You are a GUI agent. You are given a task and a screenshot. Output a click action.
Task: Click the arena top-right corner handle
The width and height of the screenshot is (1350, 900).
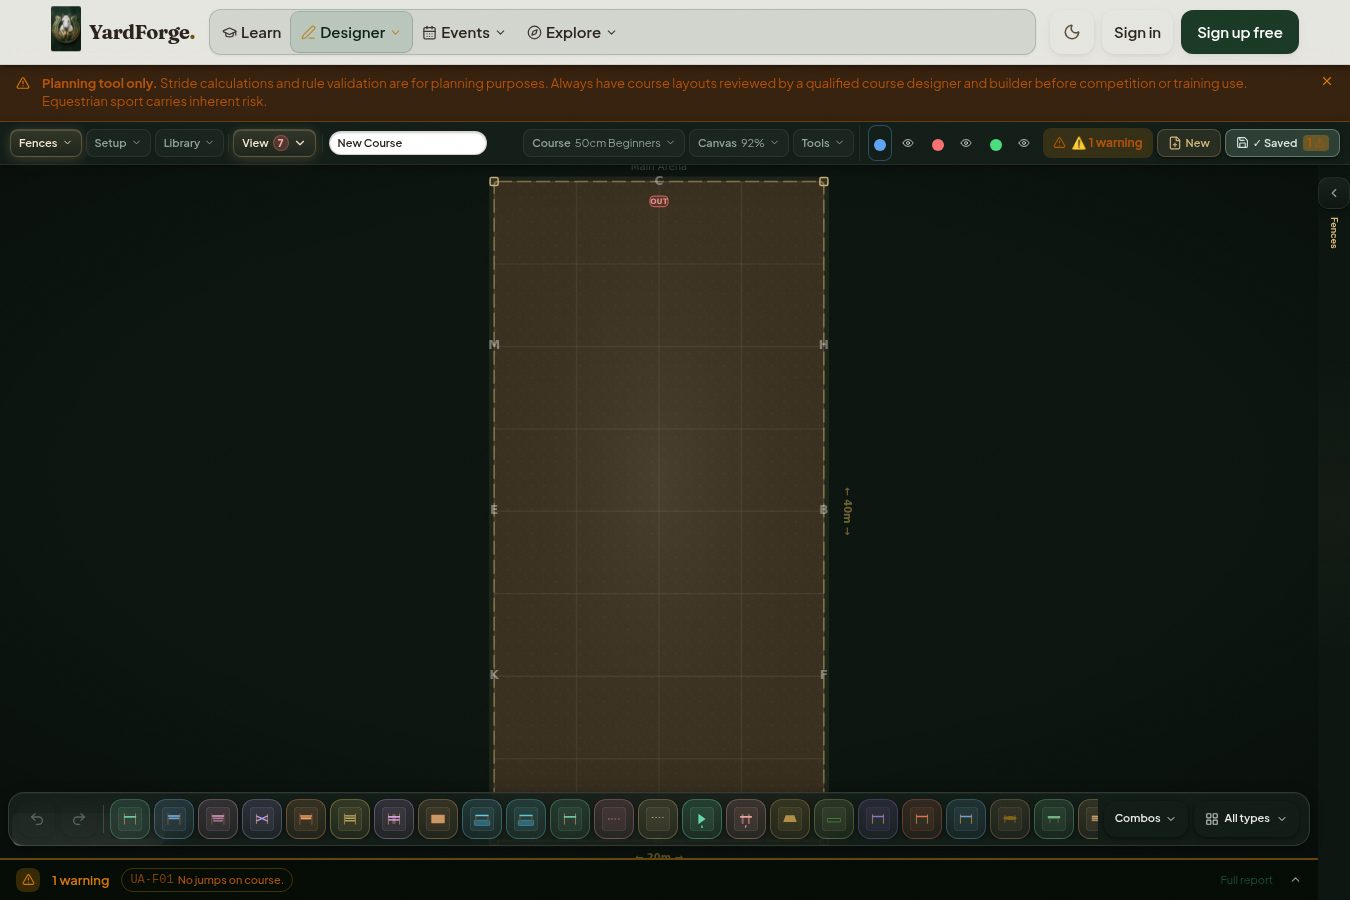[x=824, y=181]
